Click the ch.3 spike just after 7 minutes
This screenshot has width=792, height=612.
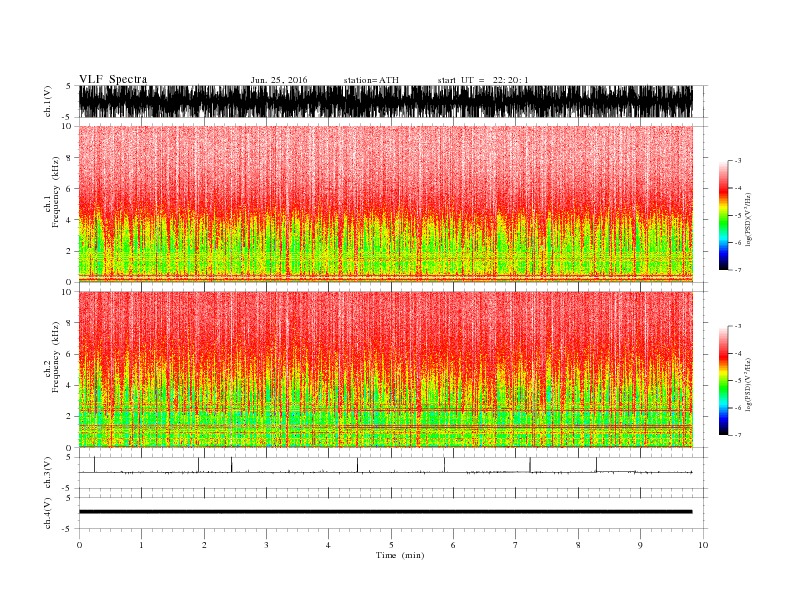click(x=530, y=465)
